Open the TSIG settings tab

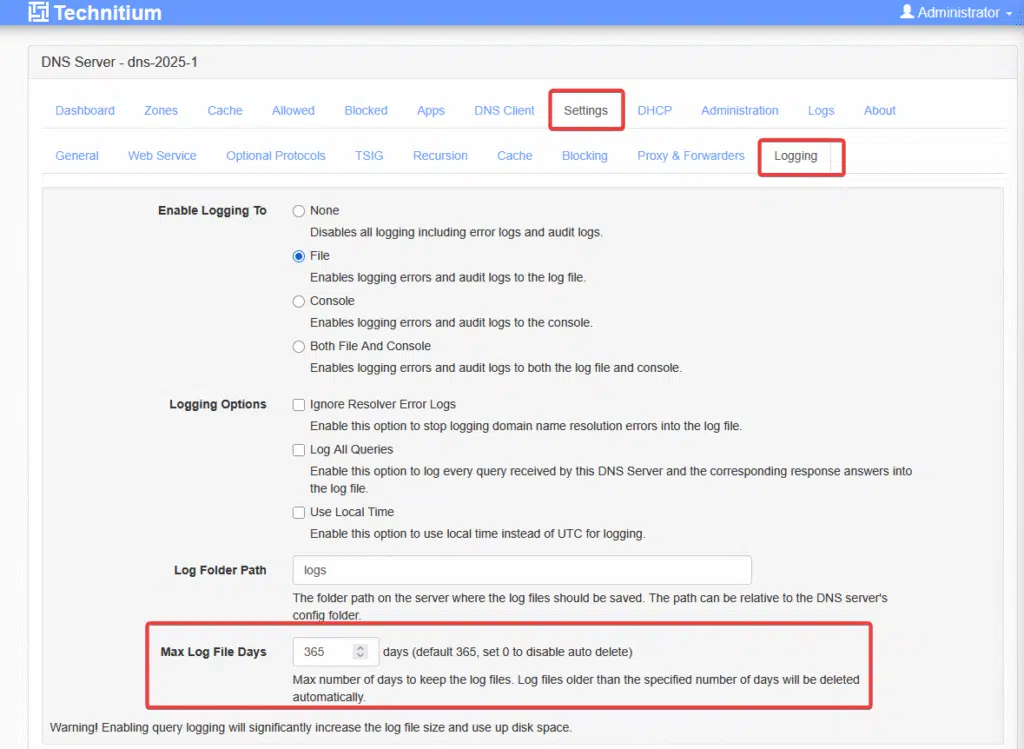click(369, 156)
